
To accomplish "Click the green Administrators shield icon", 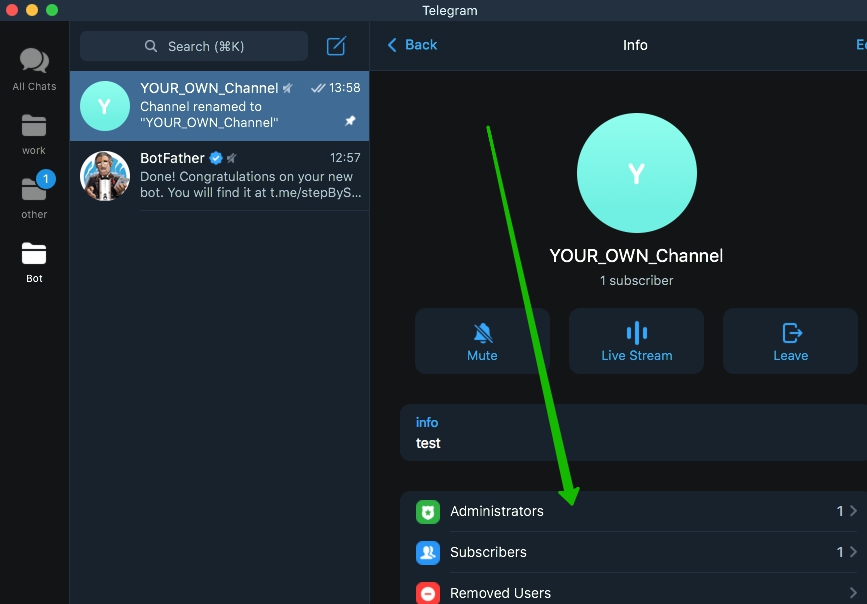I will (428, 512).
